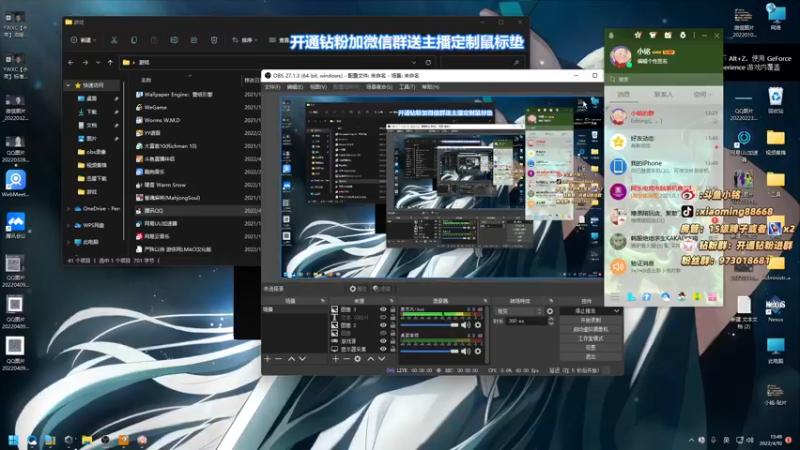
Task: Toggle the lock on 显示器采集 source
Action: 392,349
